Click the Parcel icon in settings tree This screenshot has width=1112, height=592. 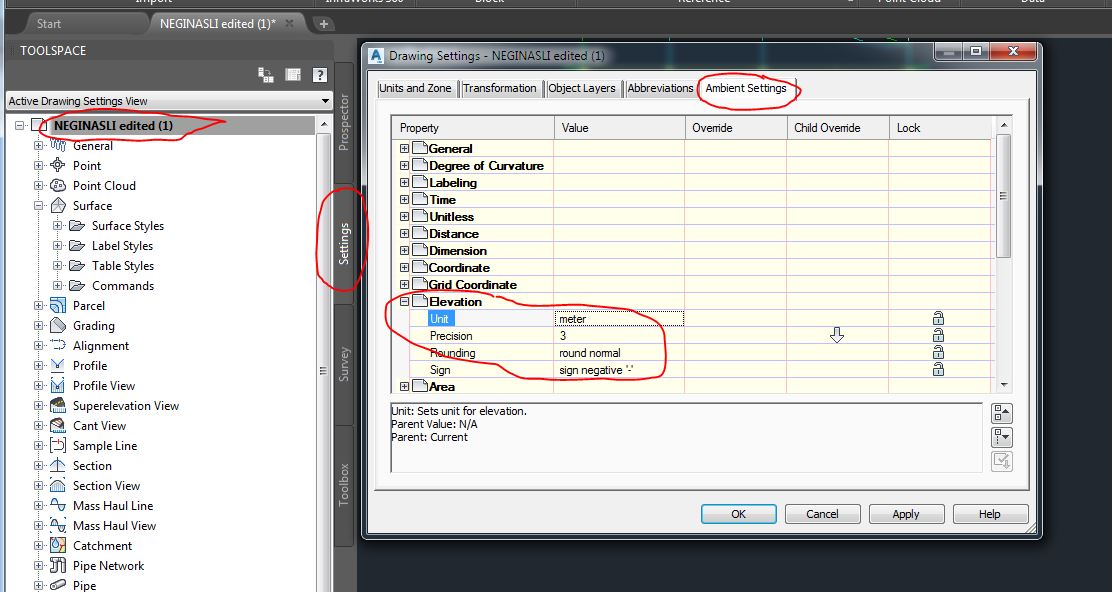tap(57, 306)
